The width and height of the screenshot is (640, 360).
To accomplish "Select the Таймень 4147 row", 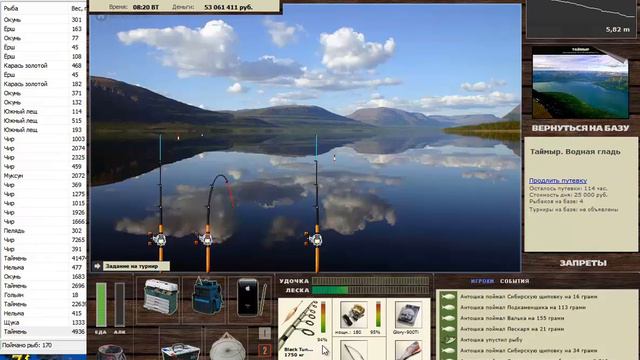I will tap(43, 258).
